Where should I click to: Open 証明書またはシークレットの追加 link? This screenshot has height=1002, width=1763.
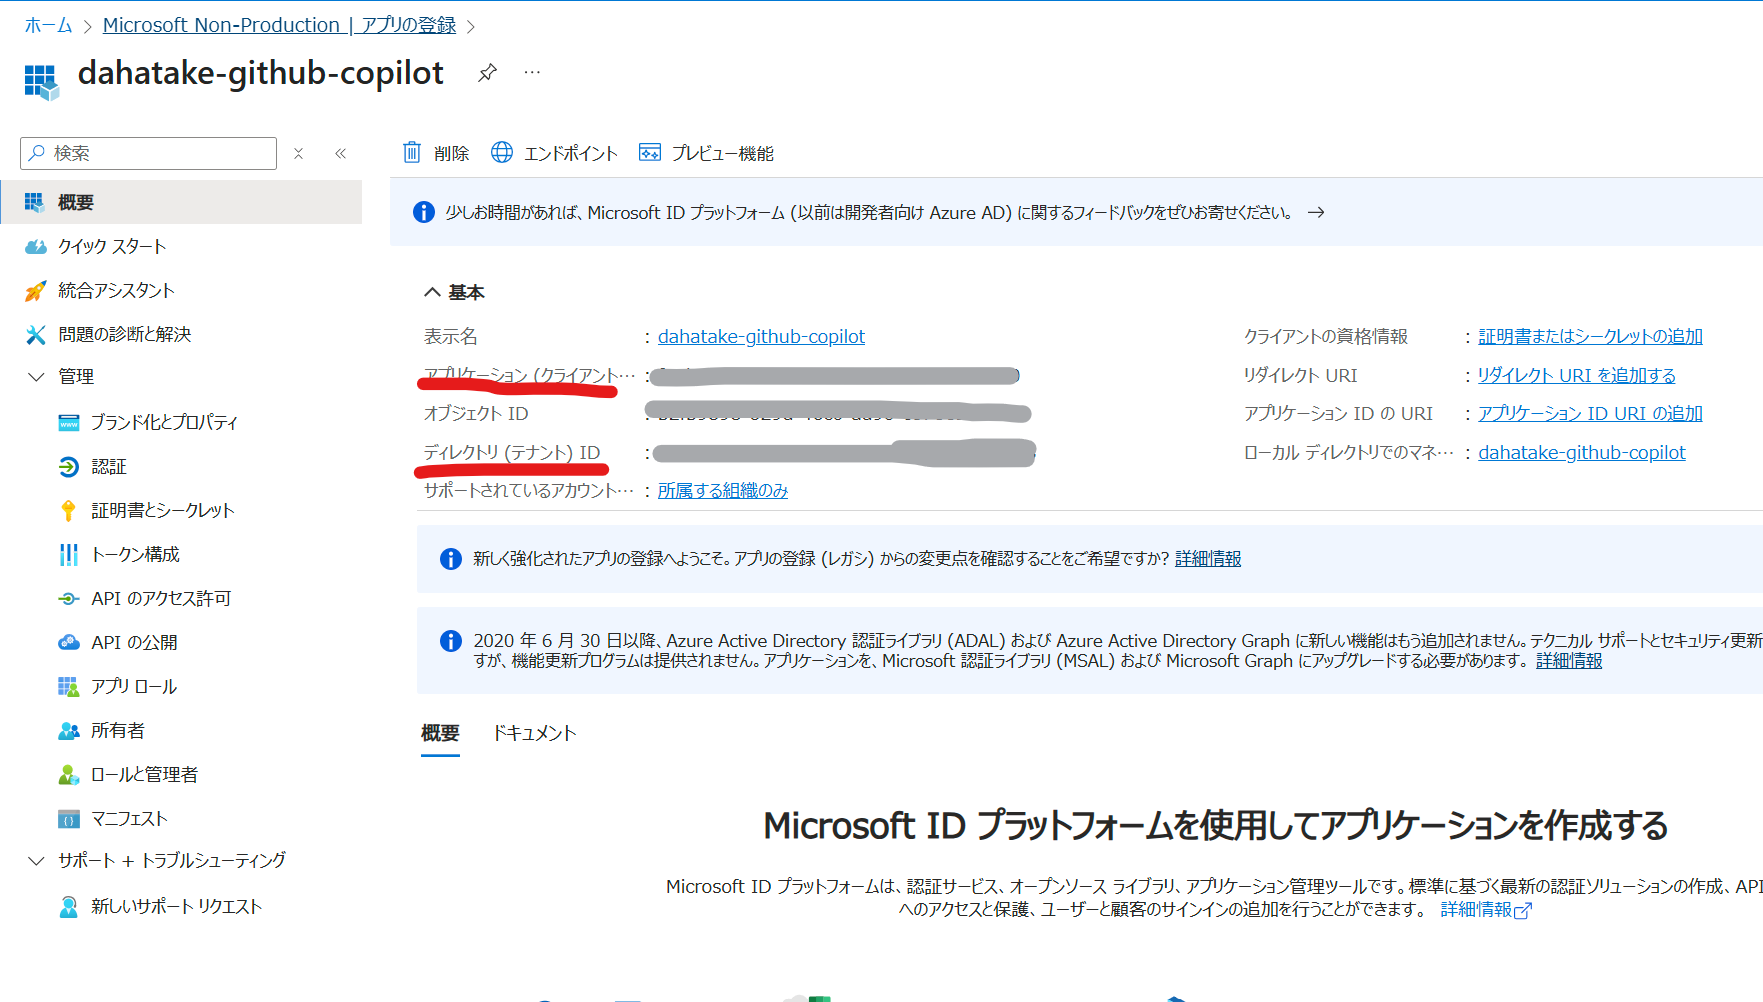(x=1590, y=335)
